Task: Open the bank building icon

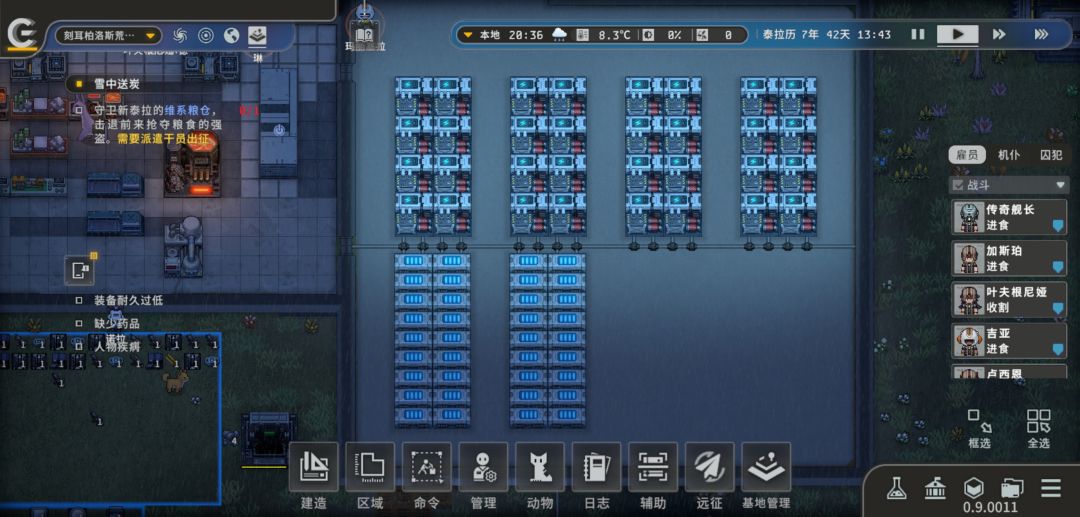Action: (935, 488)
